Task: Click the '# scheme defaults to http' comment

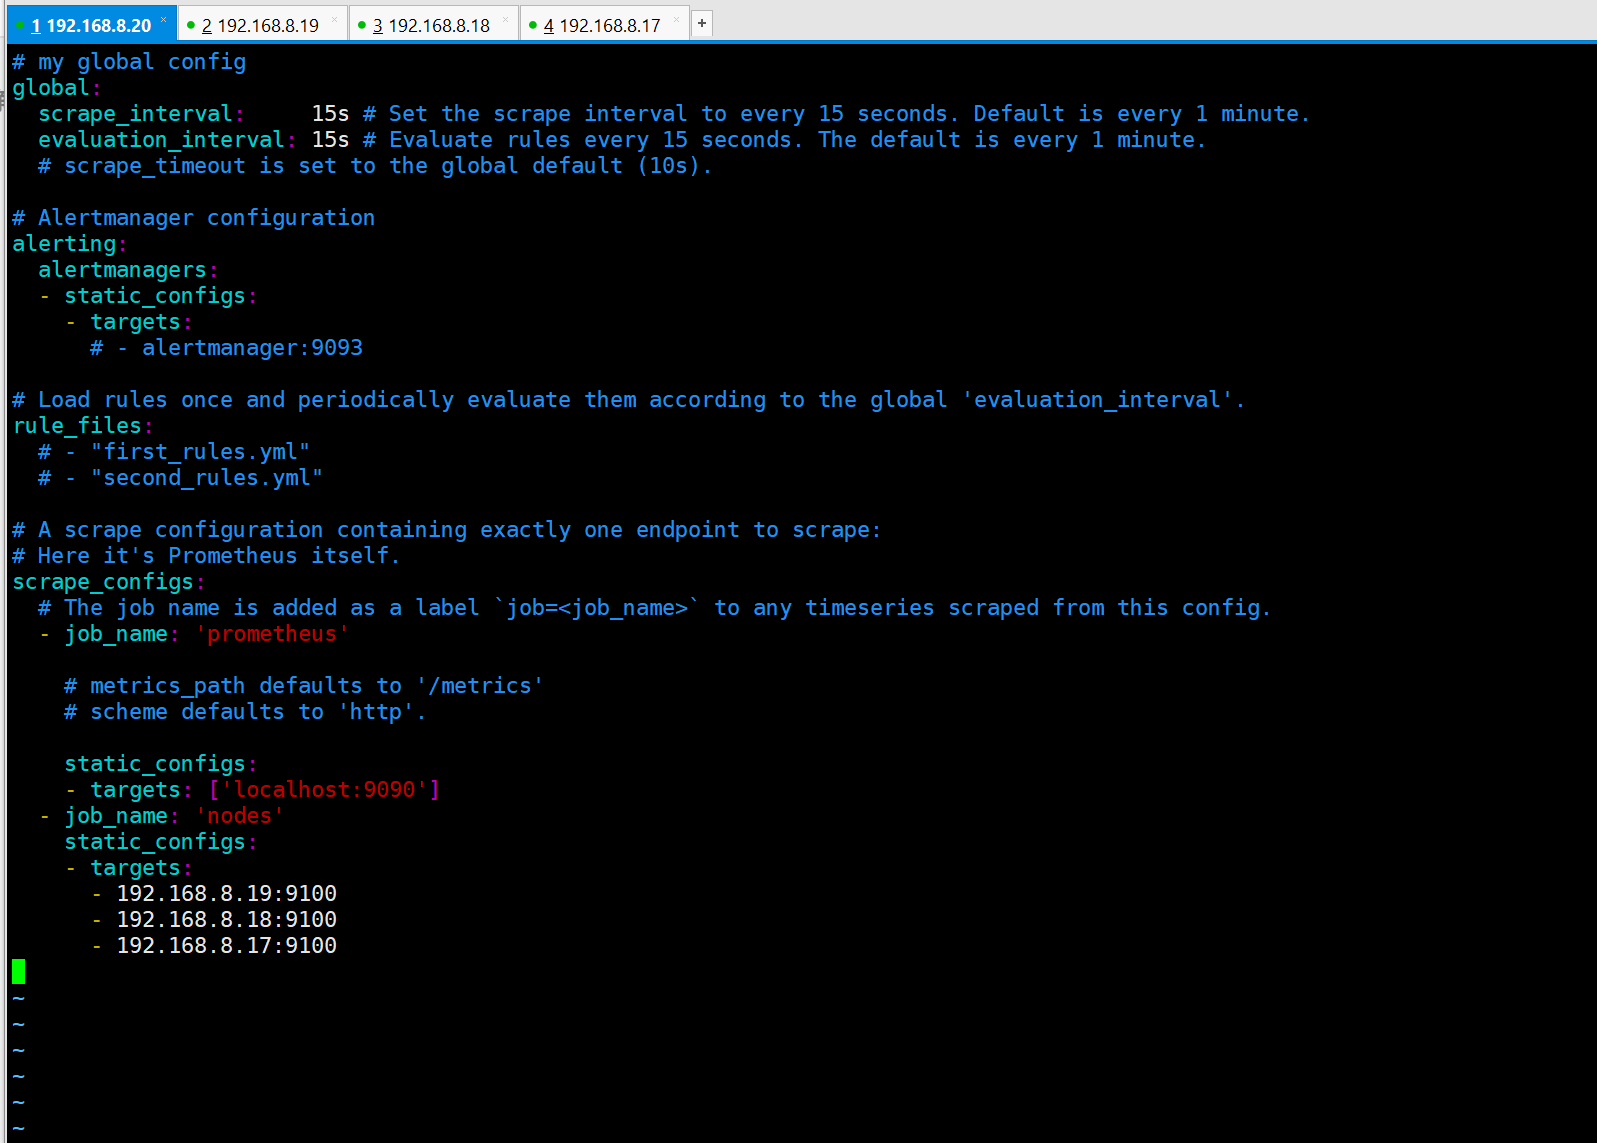Action: click(245, 712)
